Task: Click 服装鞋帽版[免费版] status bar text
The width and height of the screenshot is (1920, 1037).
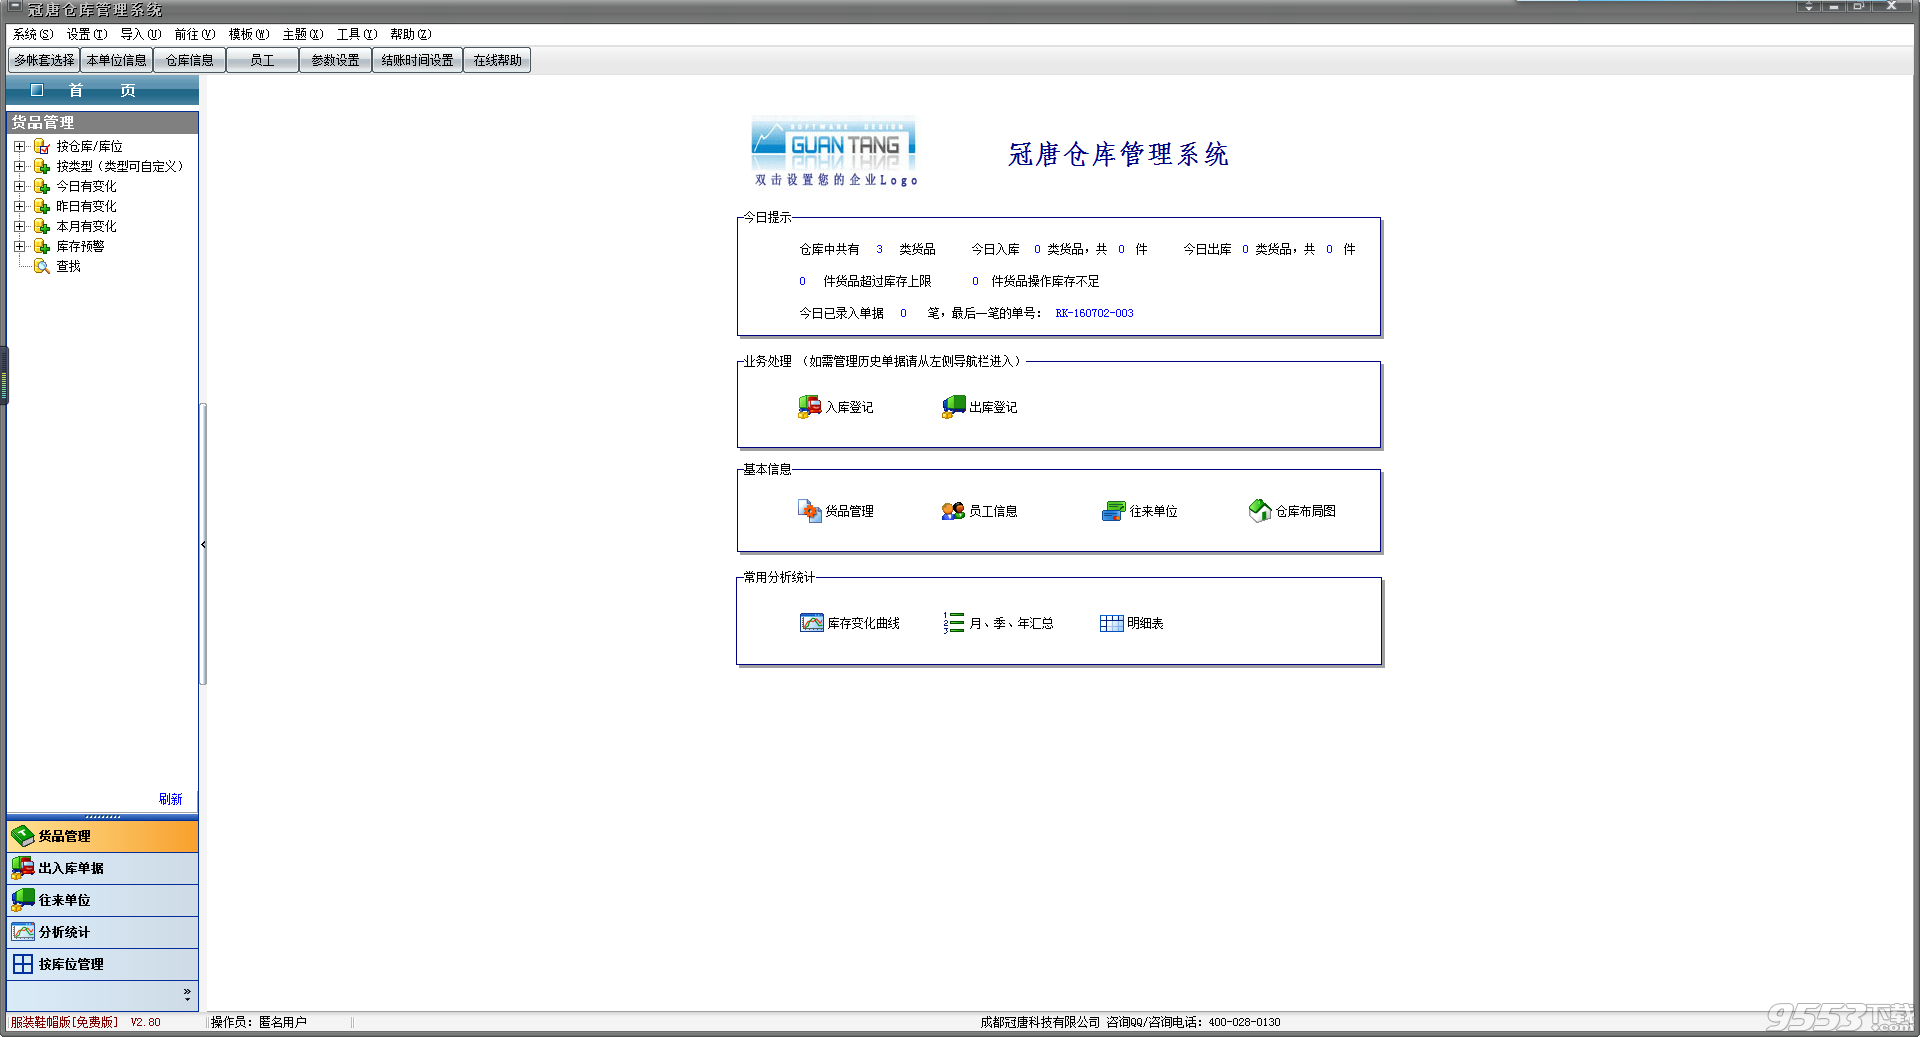Action: pos(65,1022)
